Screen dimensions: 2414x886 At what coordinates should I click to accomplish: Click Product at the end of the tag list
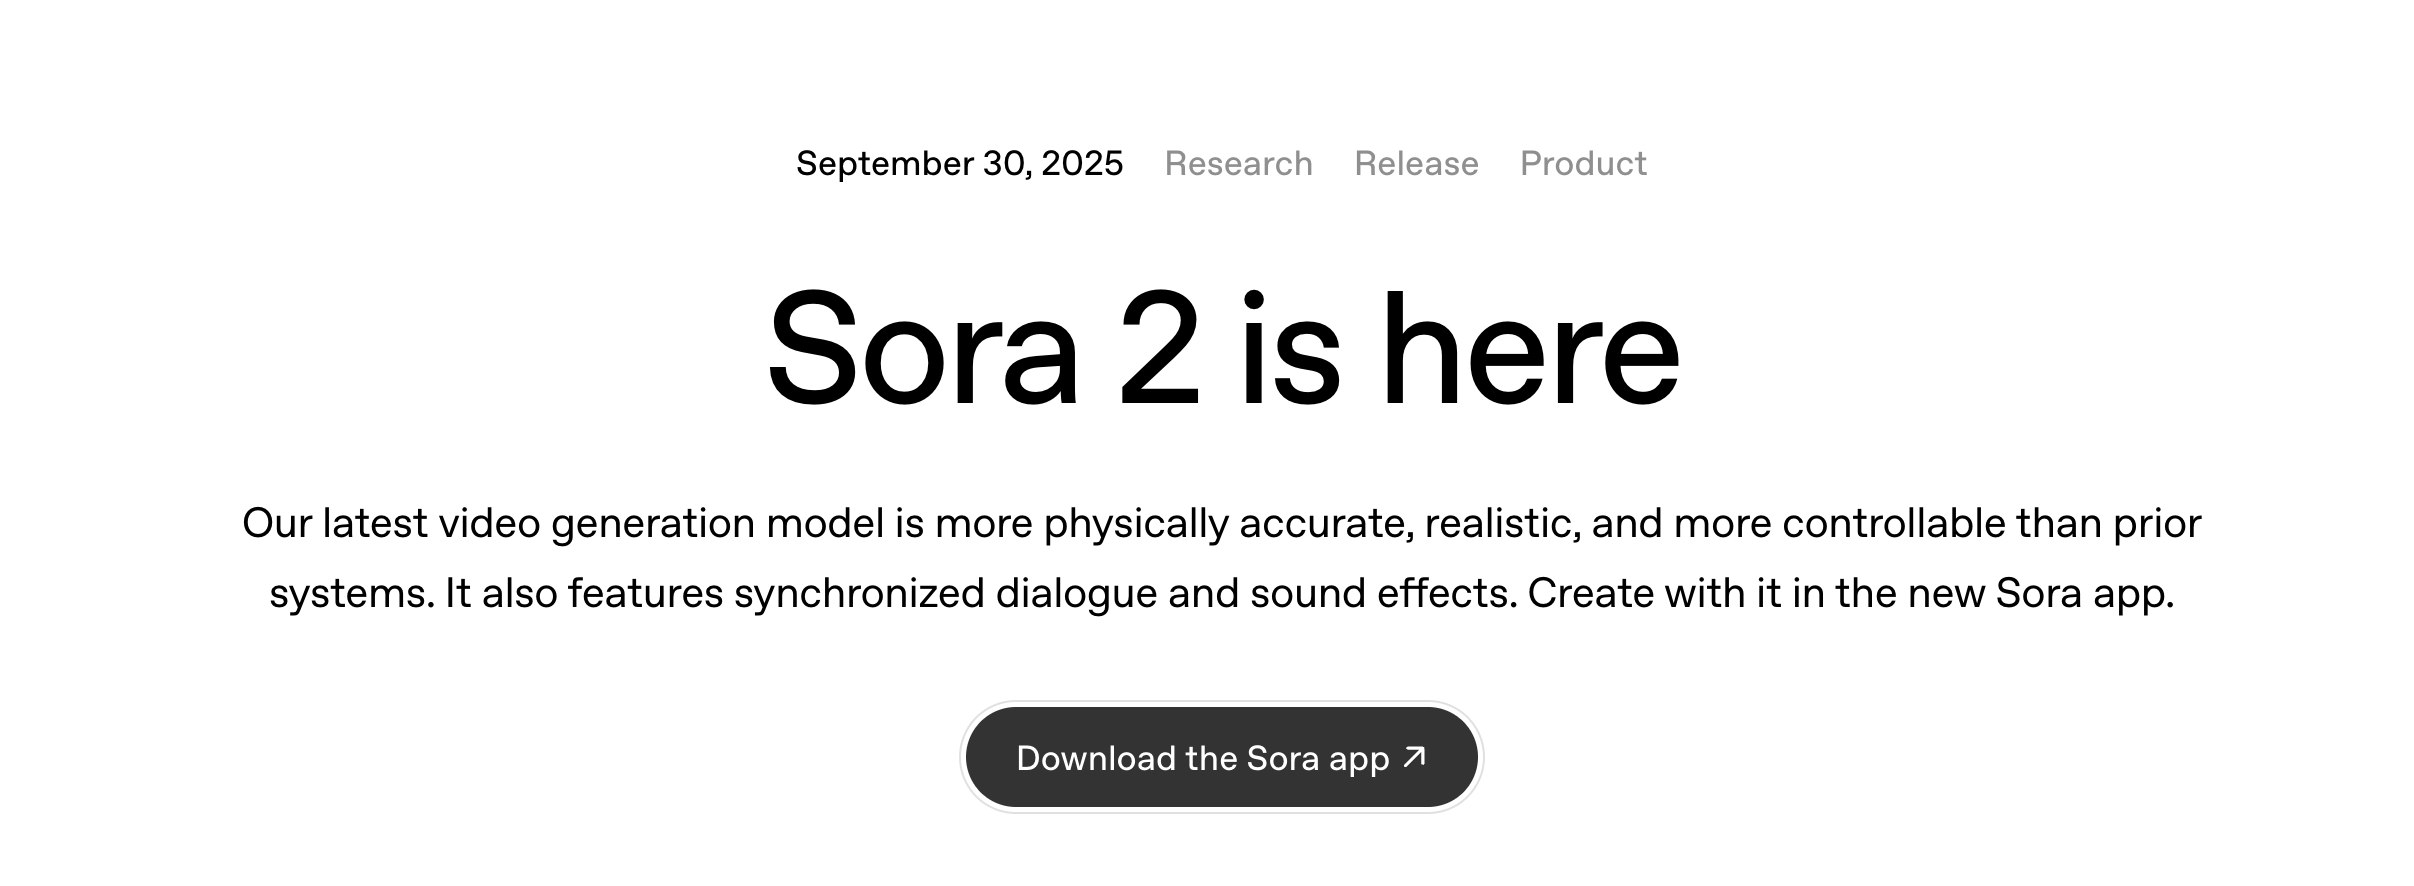1582,163
